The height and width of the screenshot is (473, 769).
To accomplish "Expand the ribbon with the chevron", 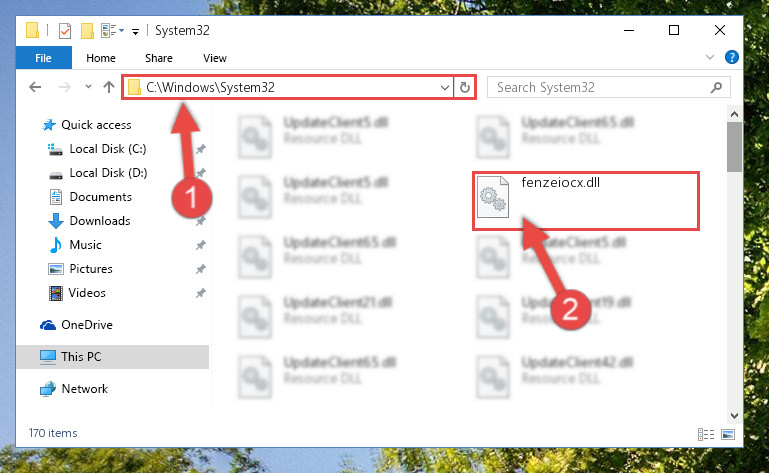I will [x=709, y=57].
